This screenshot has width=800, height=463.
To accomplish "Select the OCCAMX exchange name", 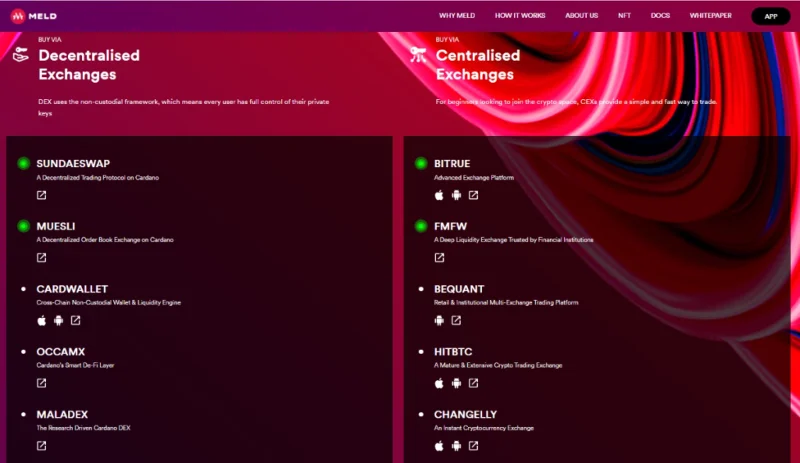I will tap(61, 352).
